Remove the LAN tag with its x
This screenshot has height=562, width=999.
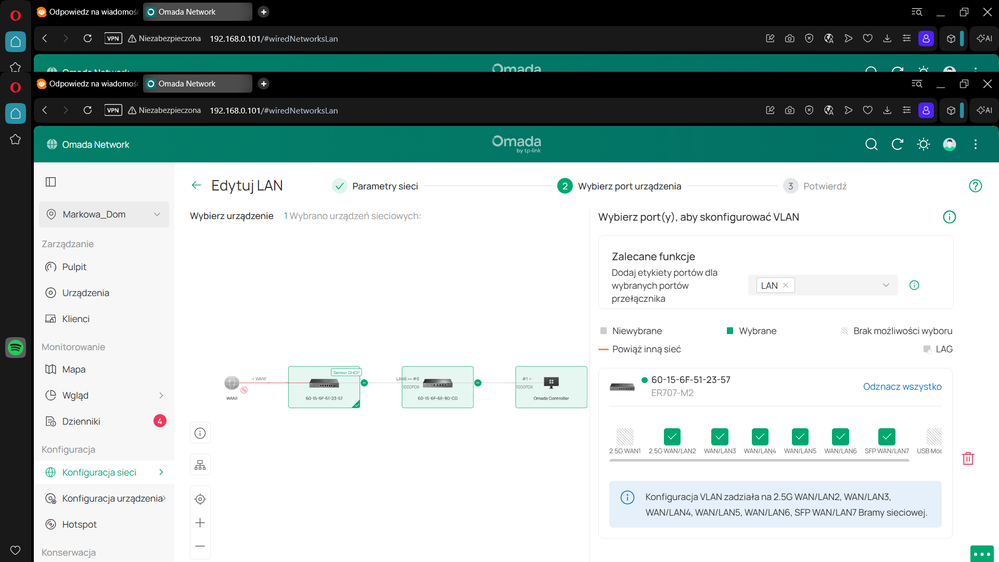click(786, 285)
